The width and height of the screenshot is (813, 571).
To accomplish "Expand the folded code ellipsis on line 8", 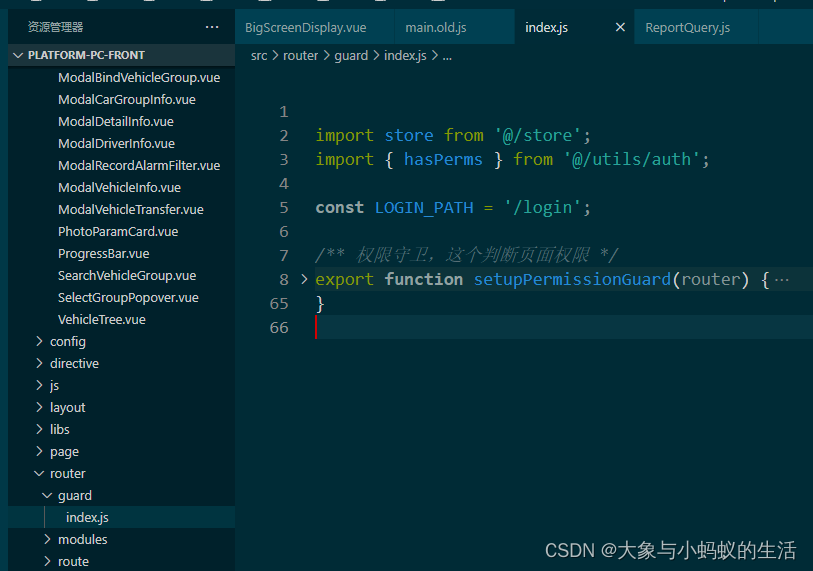I will click(781, 280).
